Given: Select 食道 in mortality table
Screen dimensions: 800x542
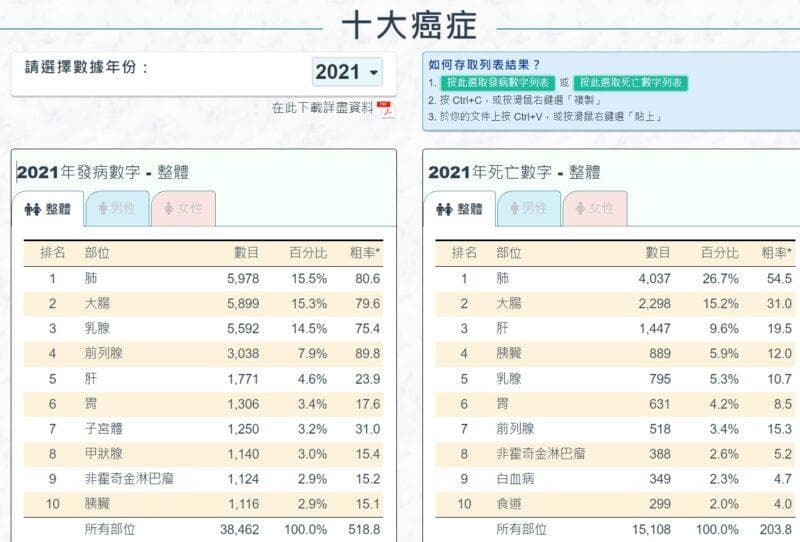Looking at the screenshot, I should (x=509, y=504).
